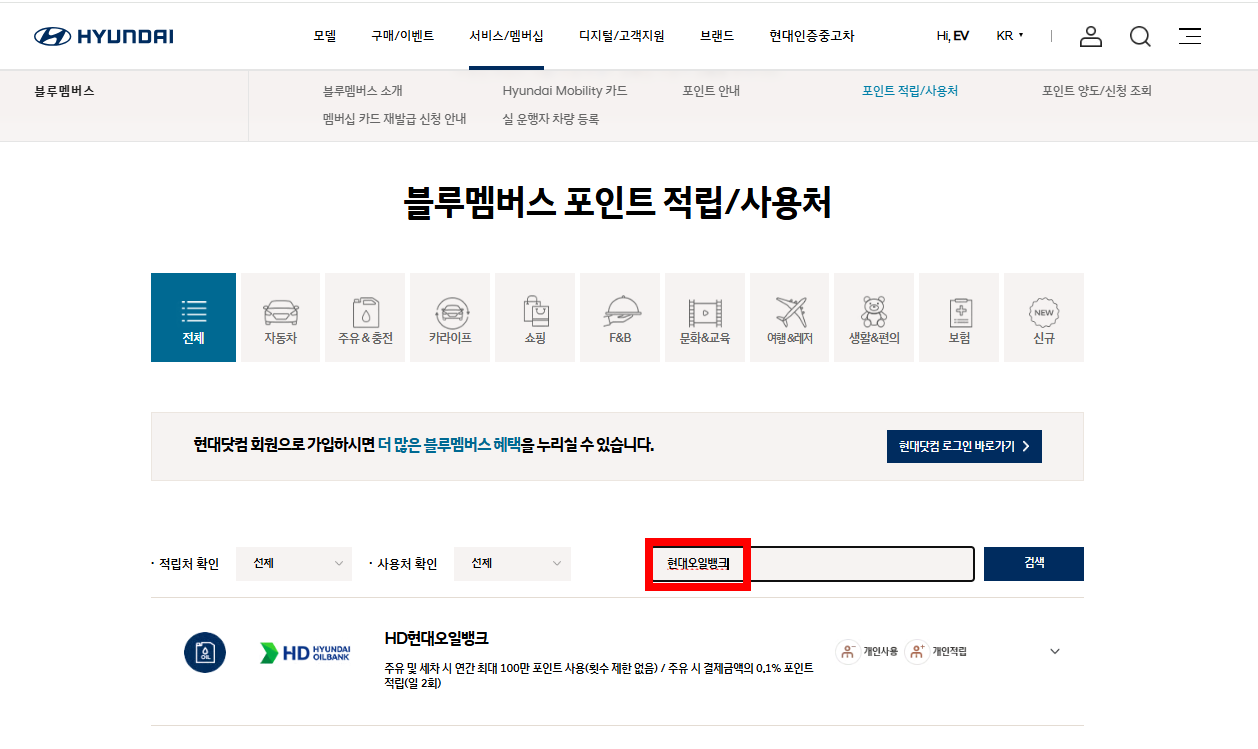Click the Hi, EV link
This screenshot has height=749, width=1258.
pyautogui.click(x=952, y=36)
